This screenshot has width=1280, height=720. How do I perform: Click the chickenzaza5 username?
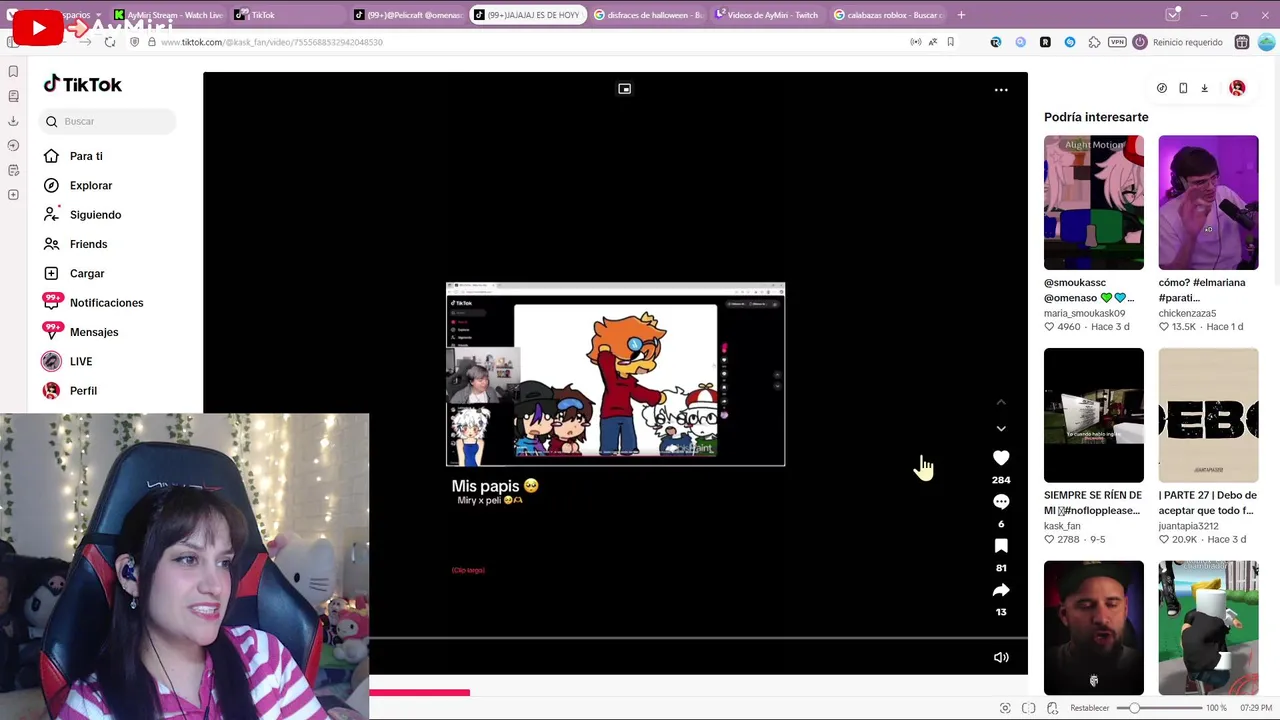click(1187, 313)
